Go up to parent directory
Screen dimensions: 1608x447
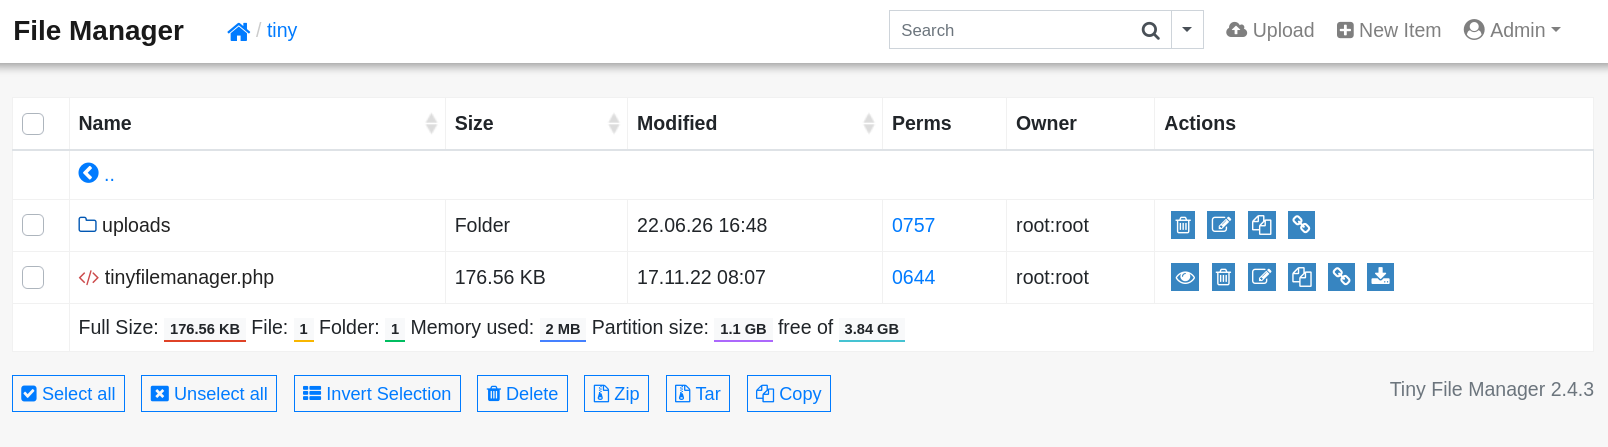click(x=97, y=174)
